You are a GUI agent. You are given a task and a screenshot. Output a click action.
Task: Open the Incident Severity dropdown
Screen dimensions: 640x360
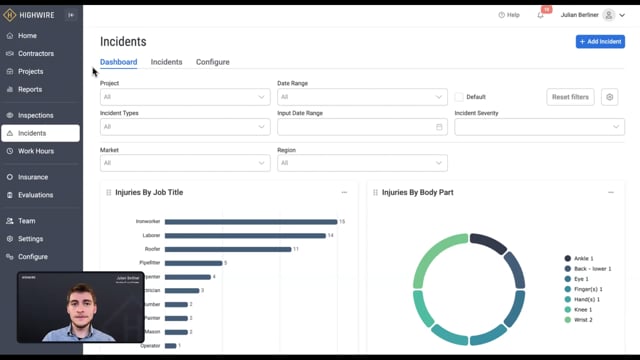539,127
